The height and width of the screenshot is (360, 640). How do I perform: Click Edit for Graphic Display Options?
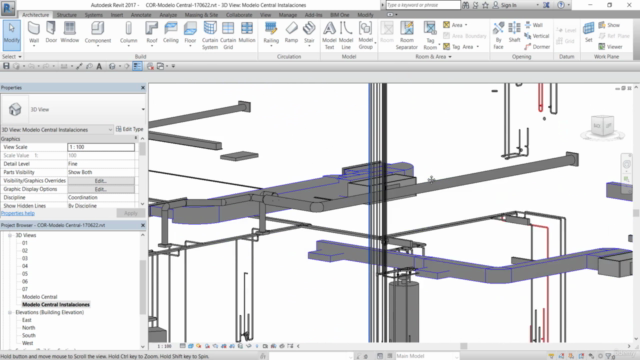[101, 189]
